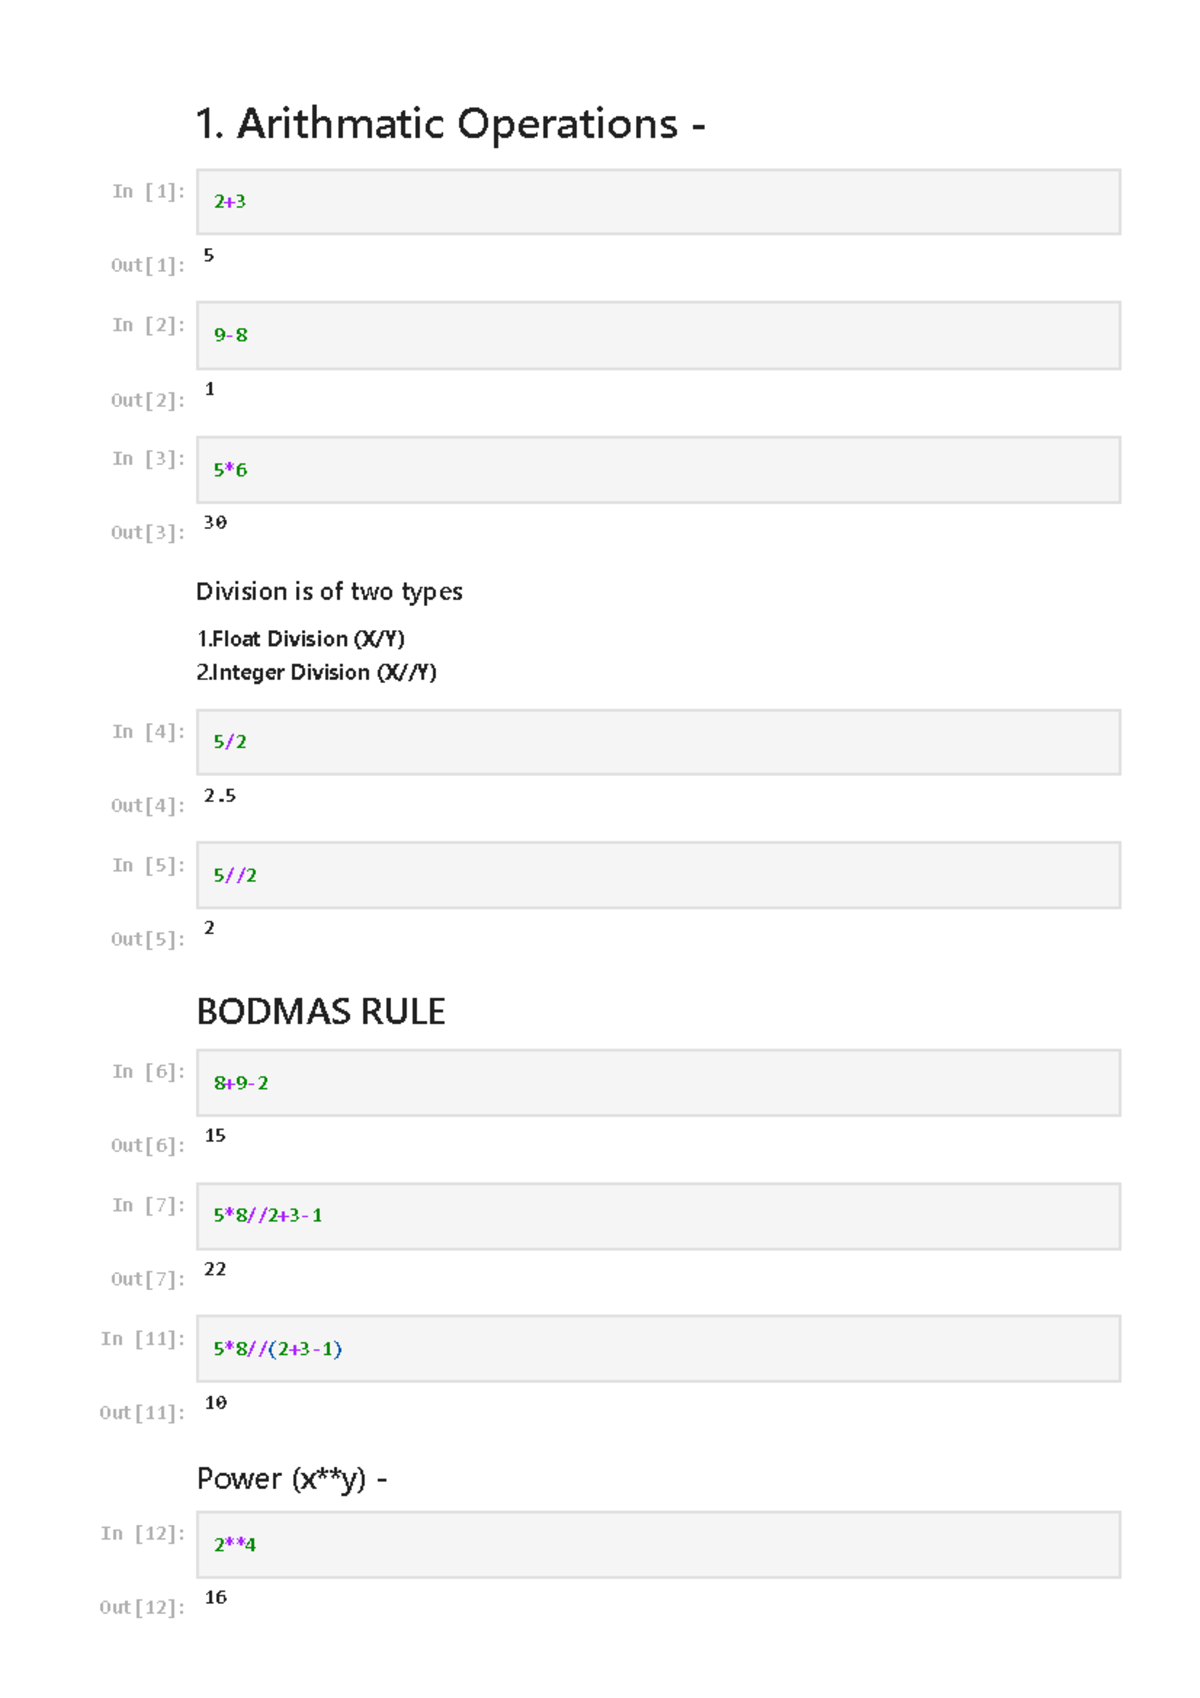
Task: Click the BODMAS RULE heading
Action: tap(320, 1012)
